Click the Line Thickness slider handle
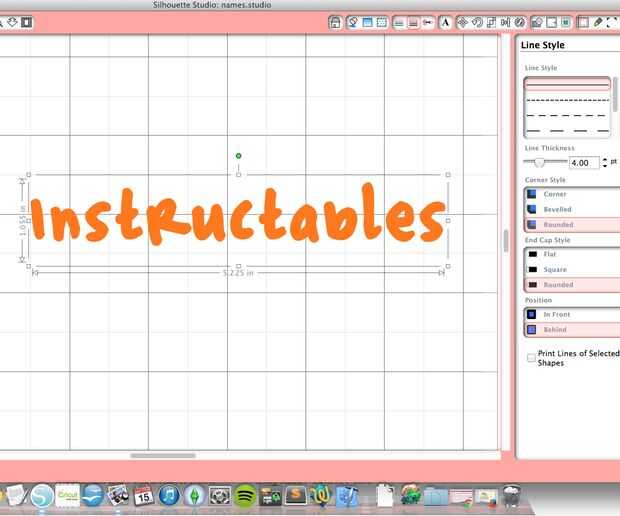Screen dimensions: 620x516 pyautogui.click(x=539, y=162)
